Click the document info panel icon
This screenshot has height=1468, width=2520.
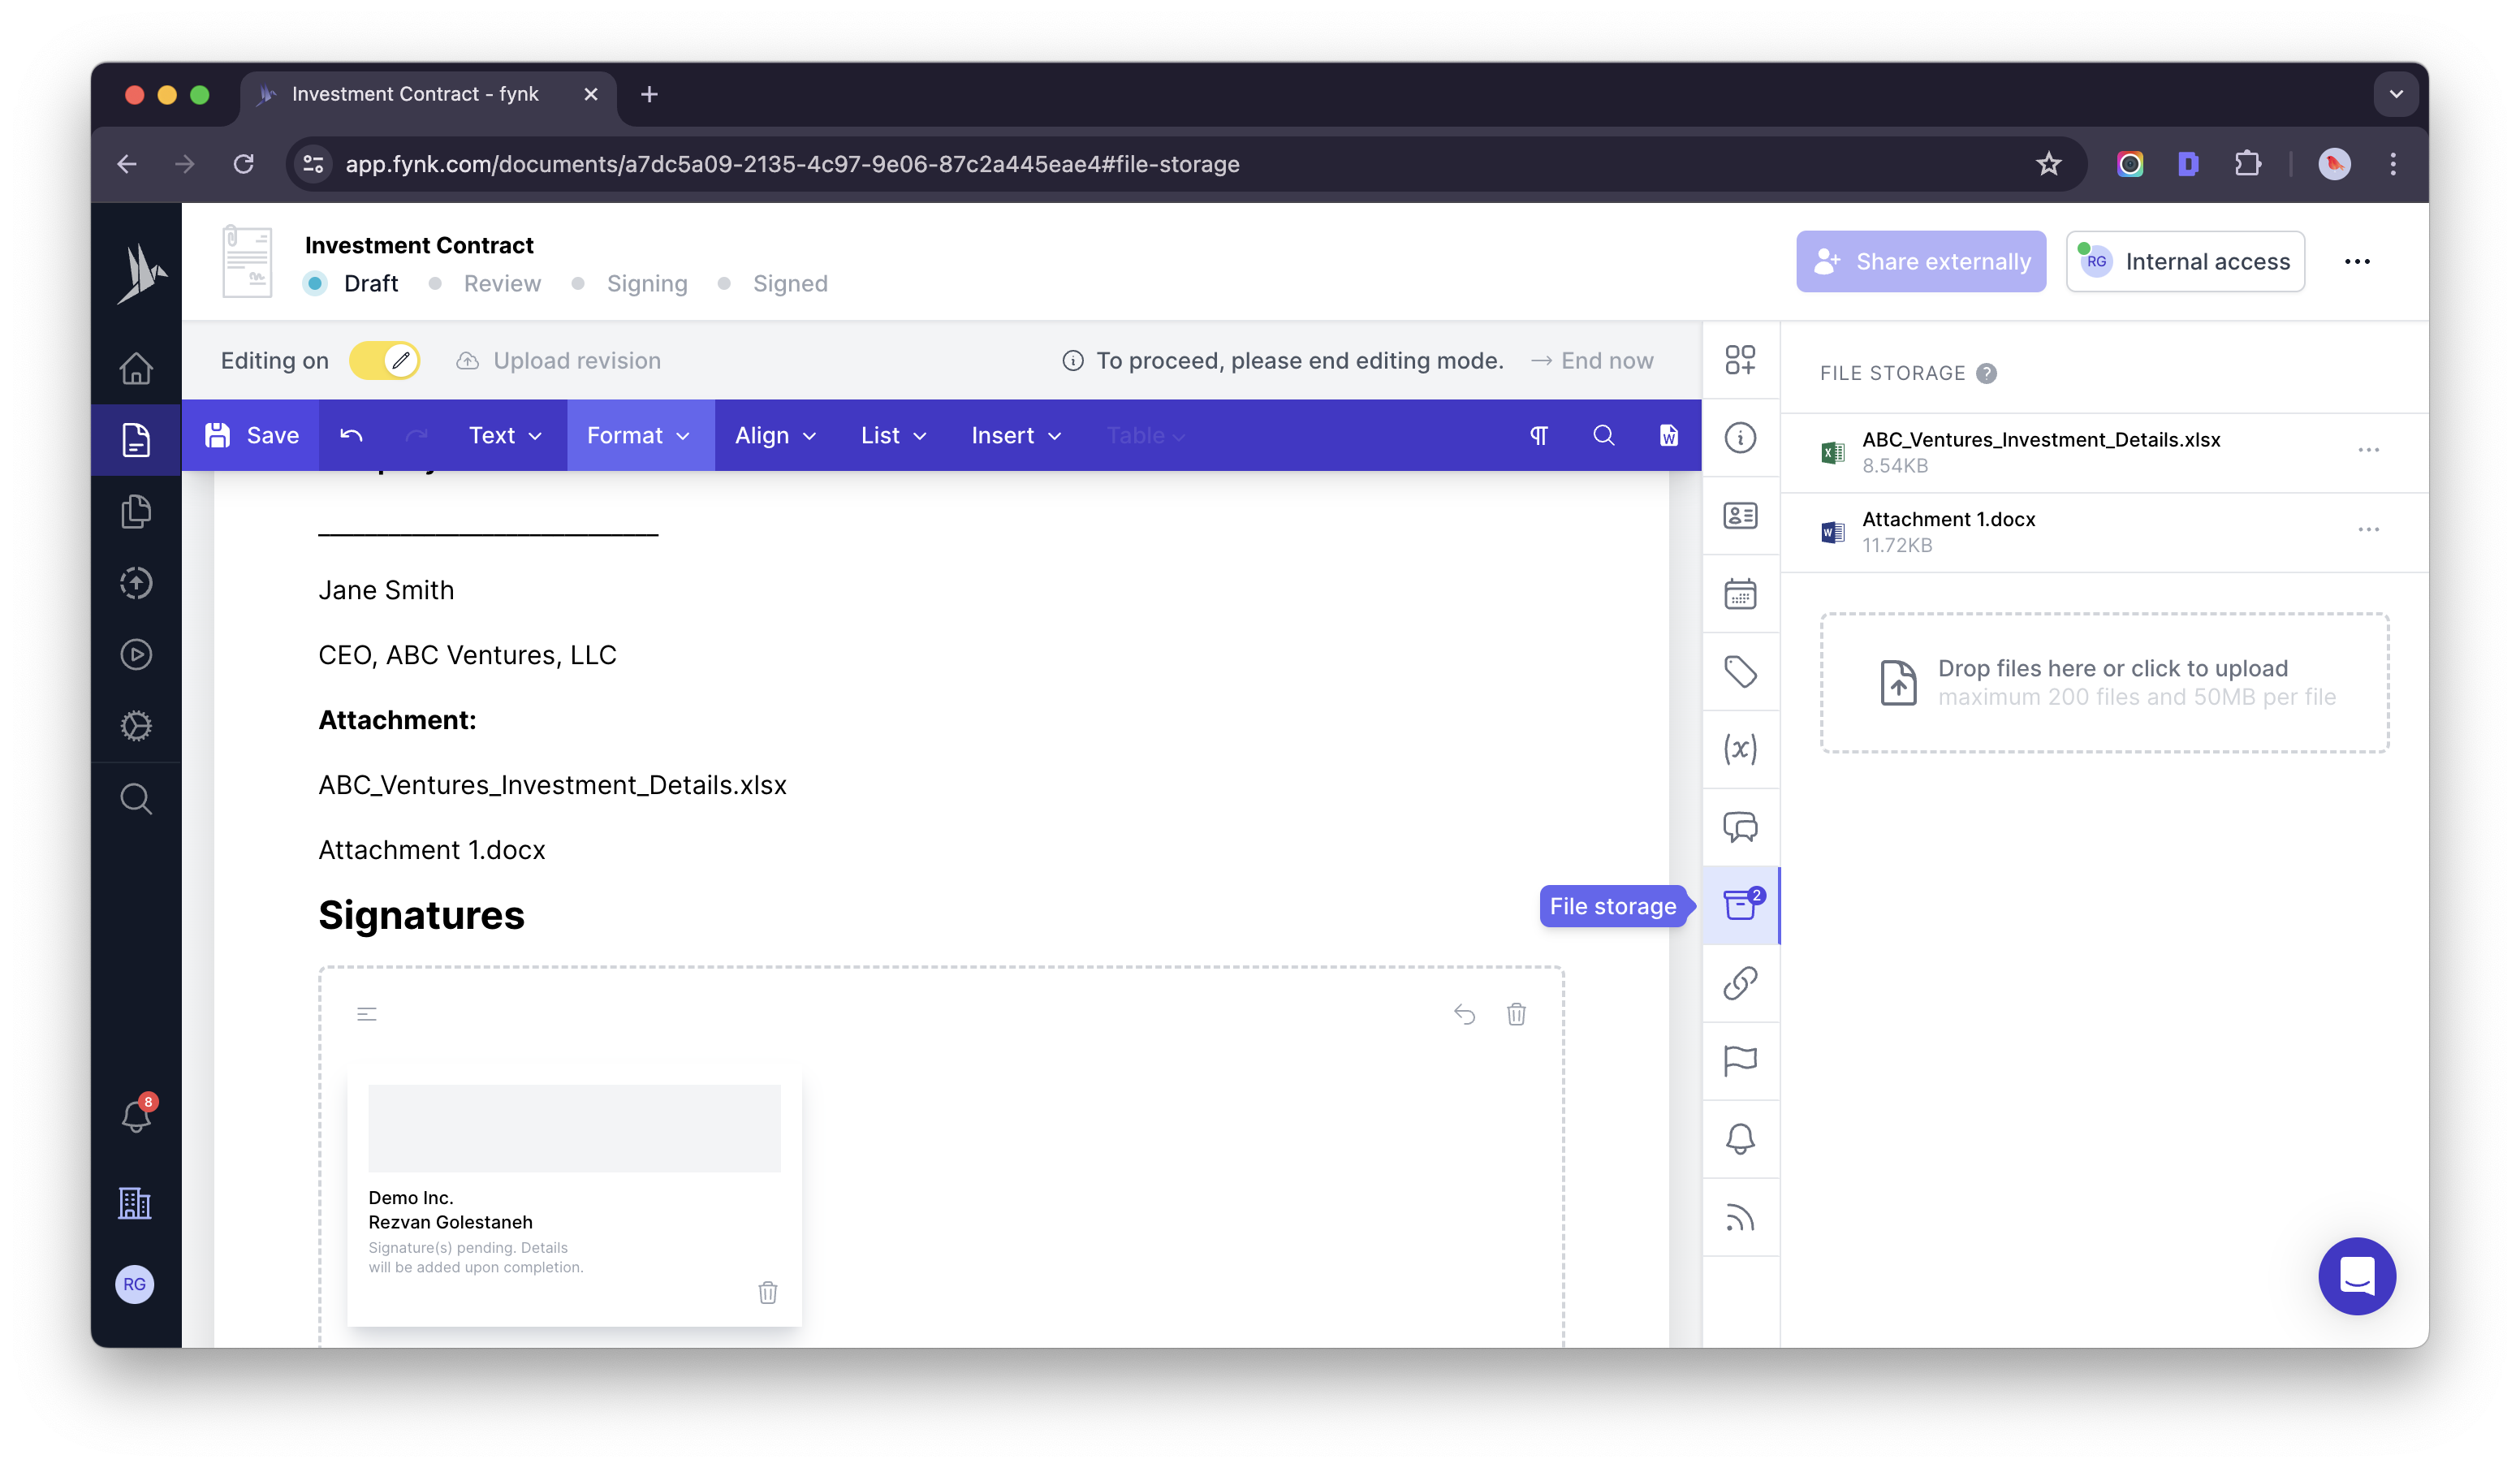point(1742,435)
